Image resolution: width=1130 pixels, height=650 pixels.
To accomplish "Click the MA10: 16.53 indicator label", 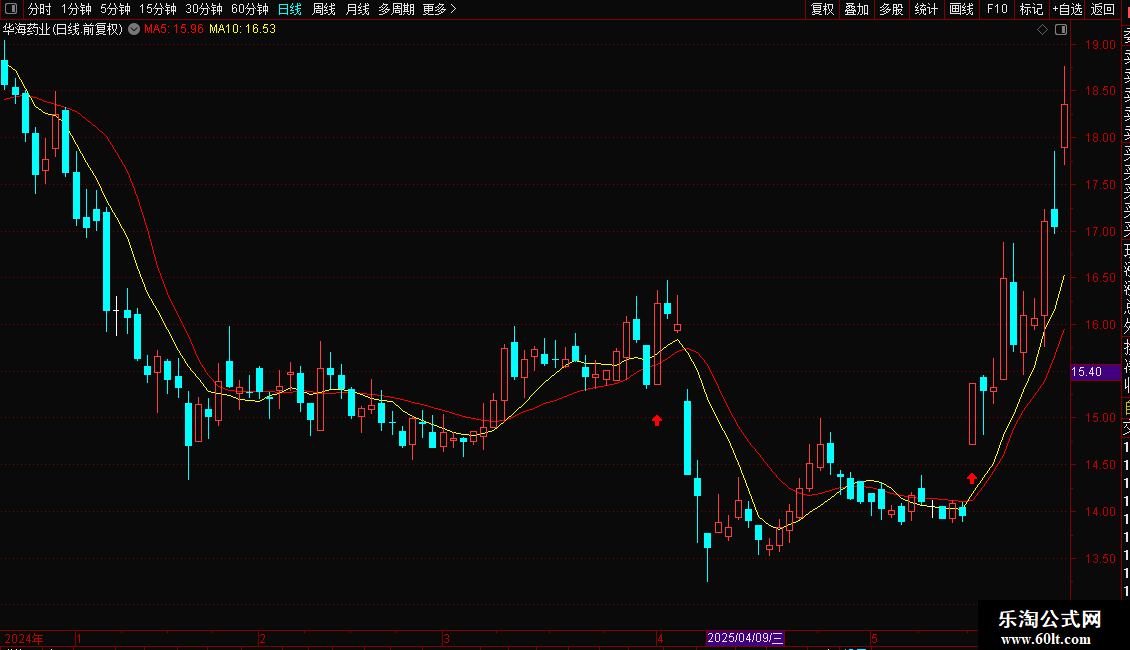I will [x=242, y=29].
